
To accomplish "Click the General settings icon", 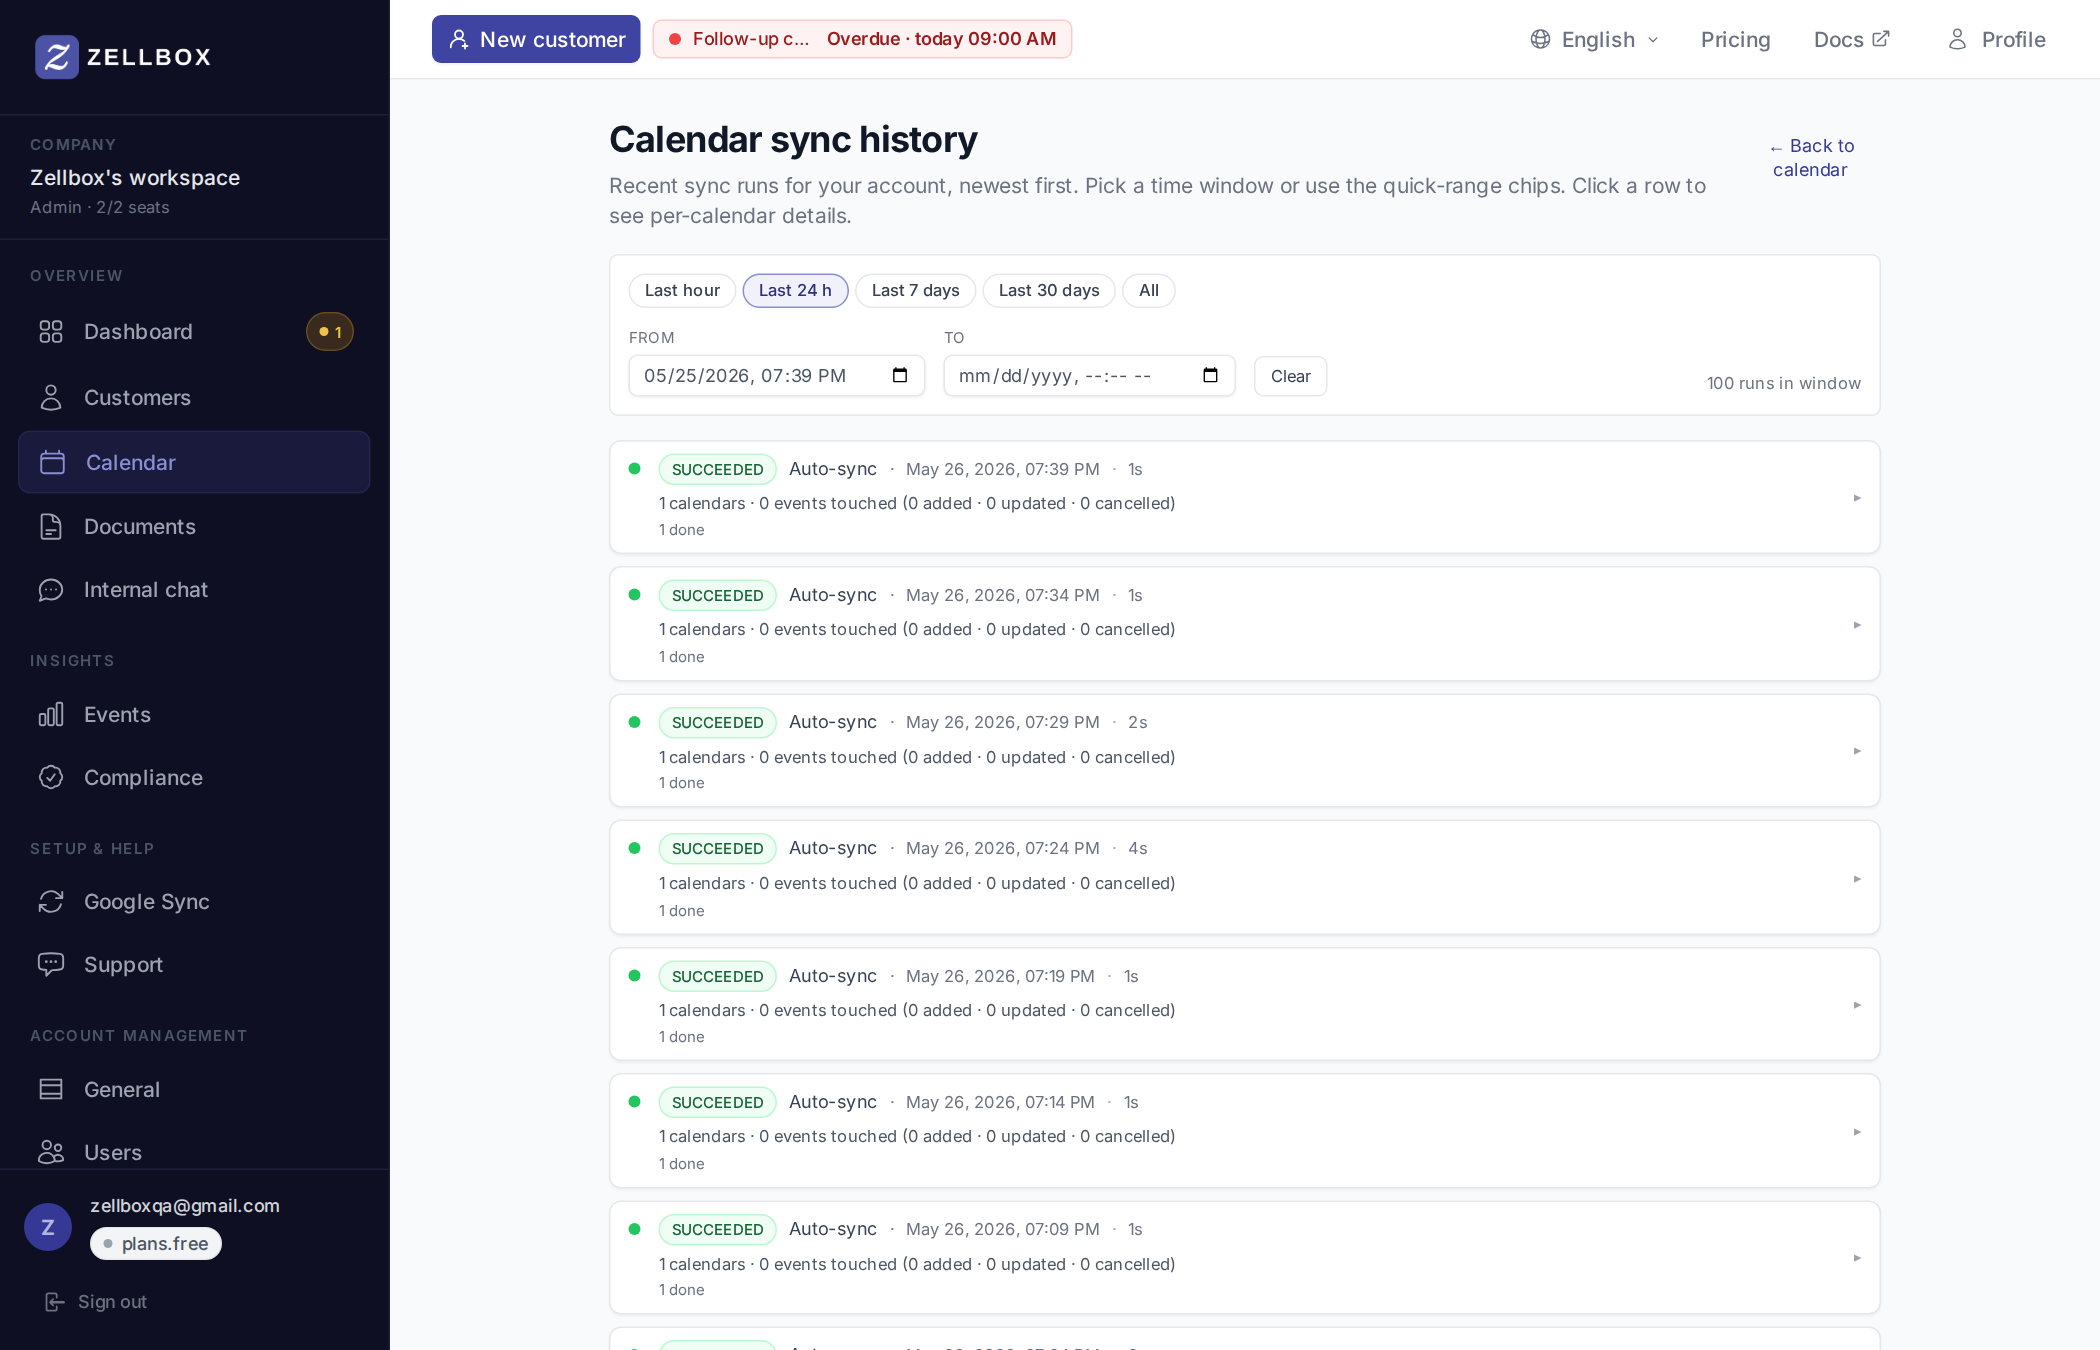I will [51, 1090].
